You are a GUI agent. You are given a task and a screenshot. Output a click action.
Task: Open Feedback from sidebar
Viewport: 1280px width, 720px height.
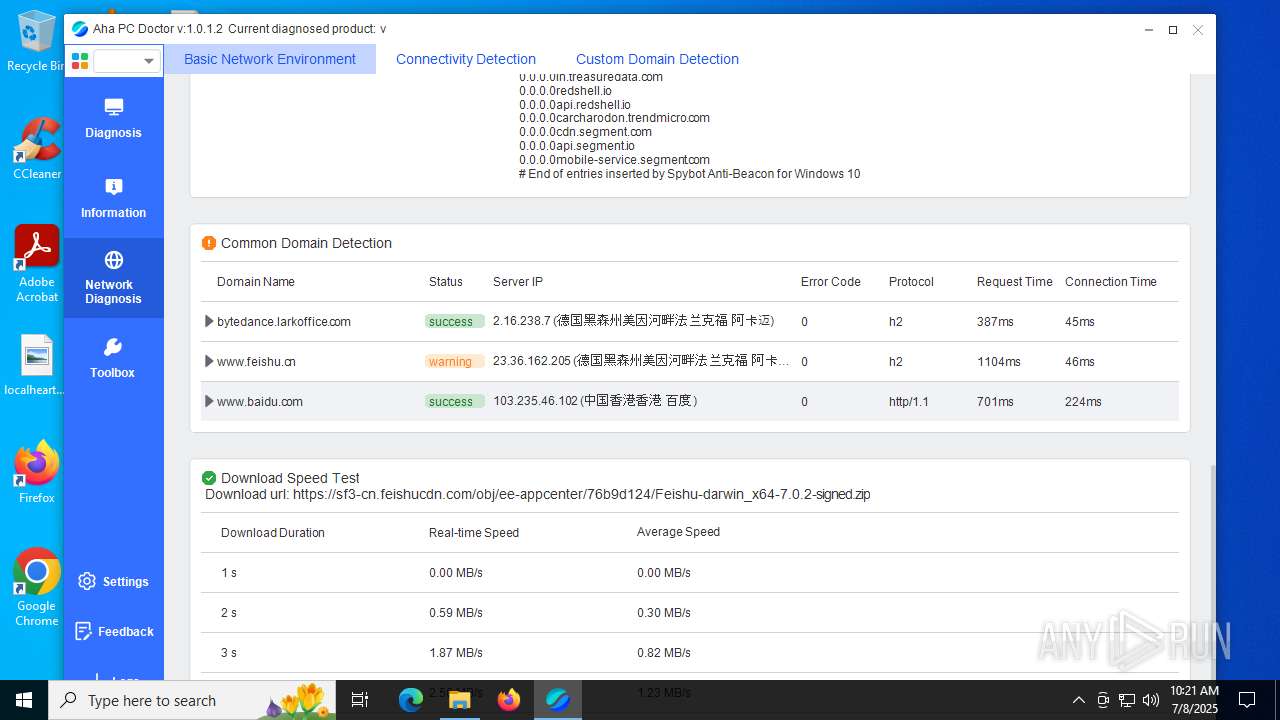(x=113, y=631)
